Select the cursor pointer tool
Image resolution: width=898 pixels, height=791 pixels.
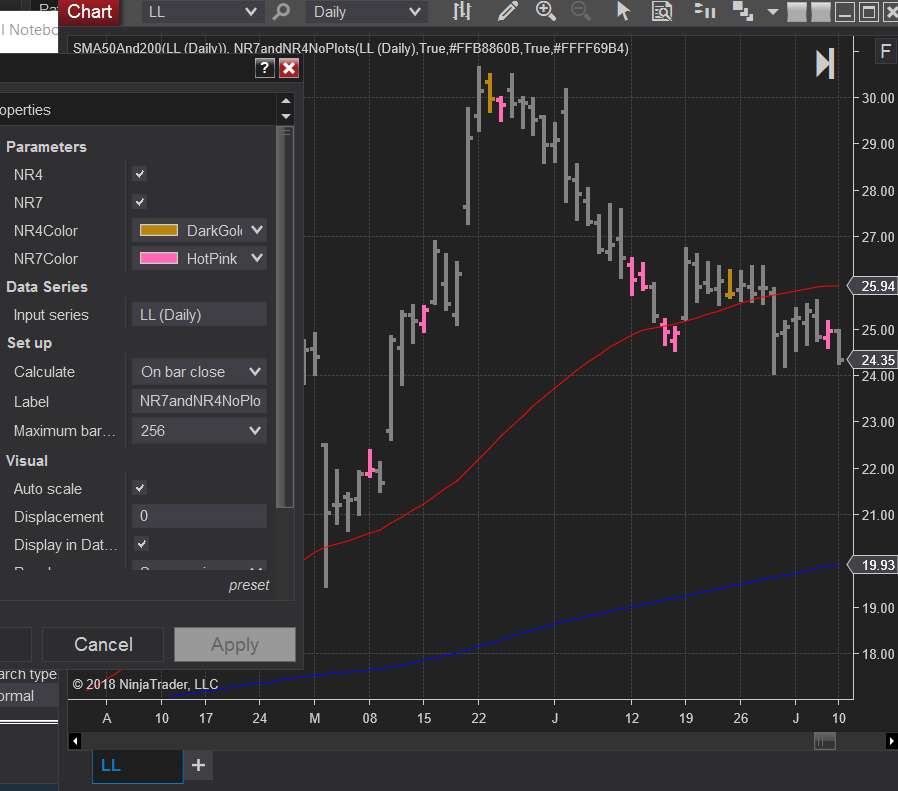point(623,11)
